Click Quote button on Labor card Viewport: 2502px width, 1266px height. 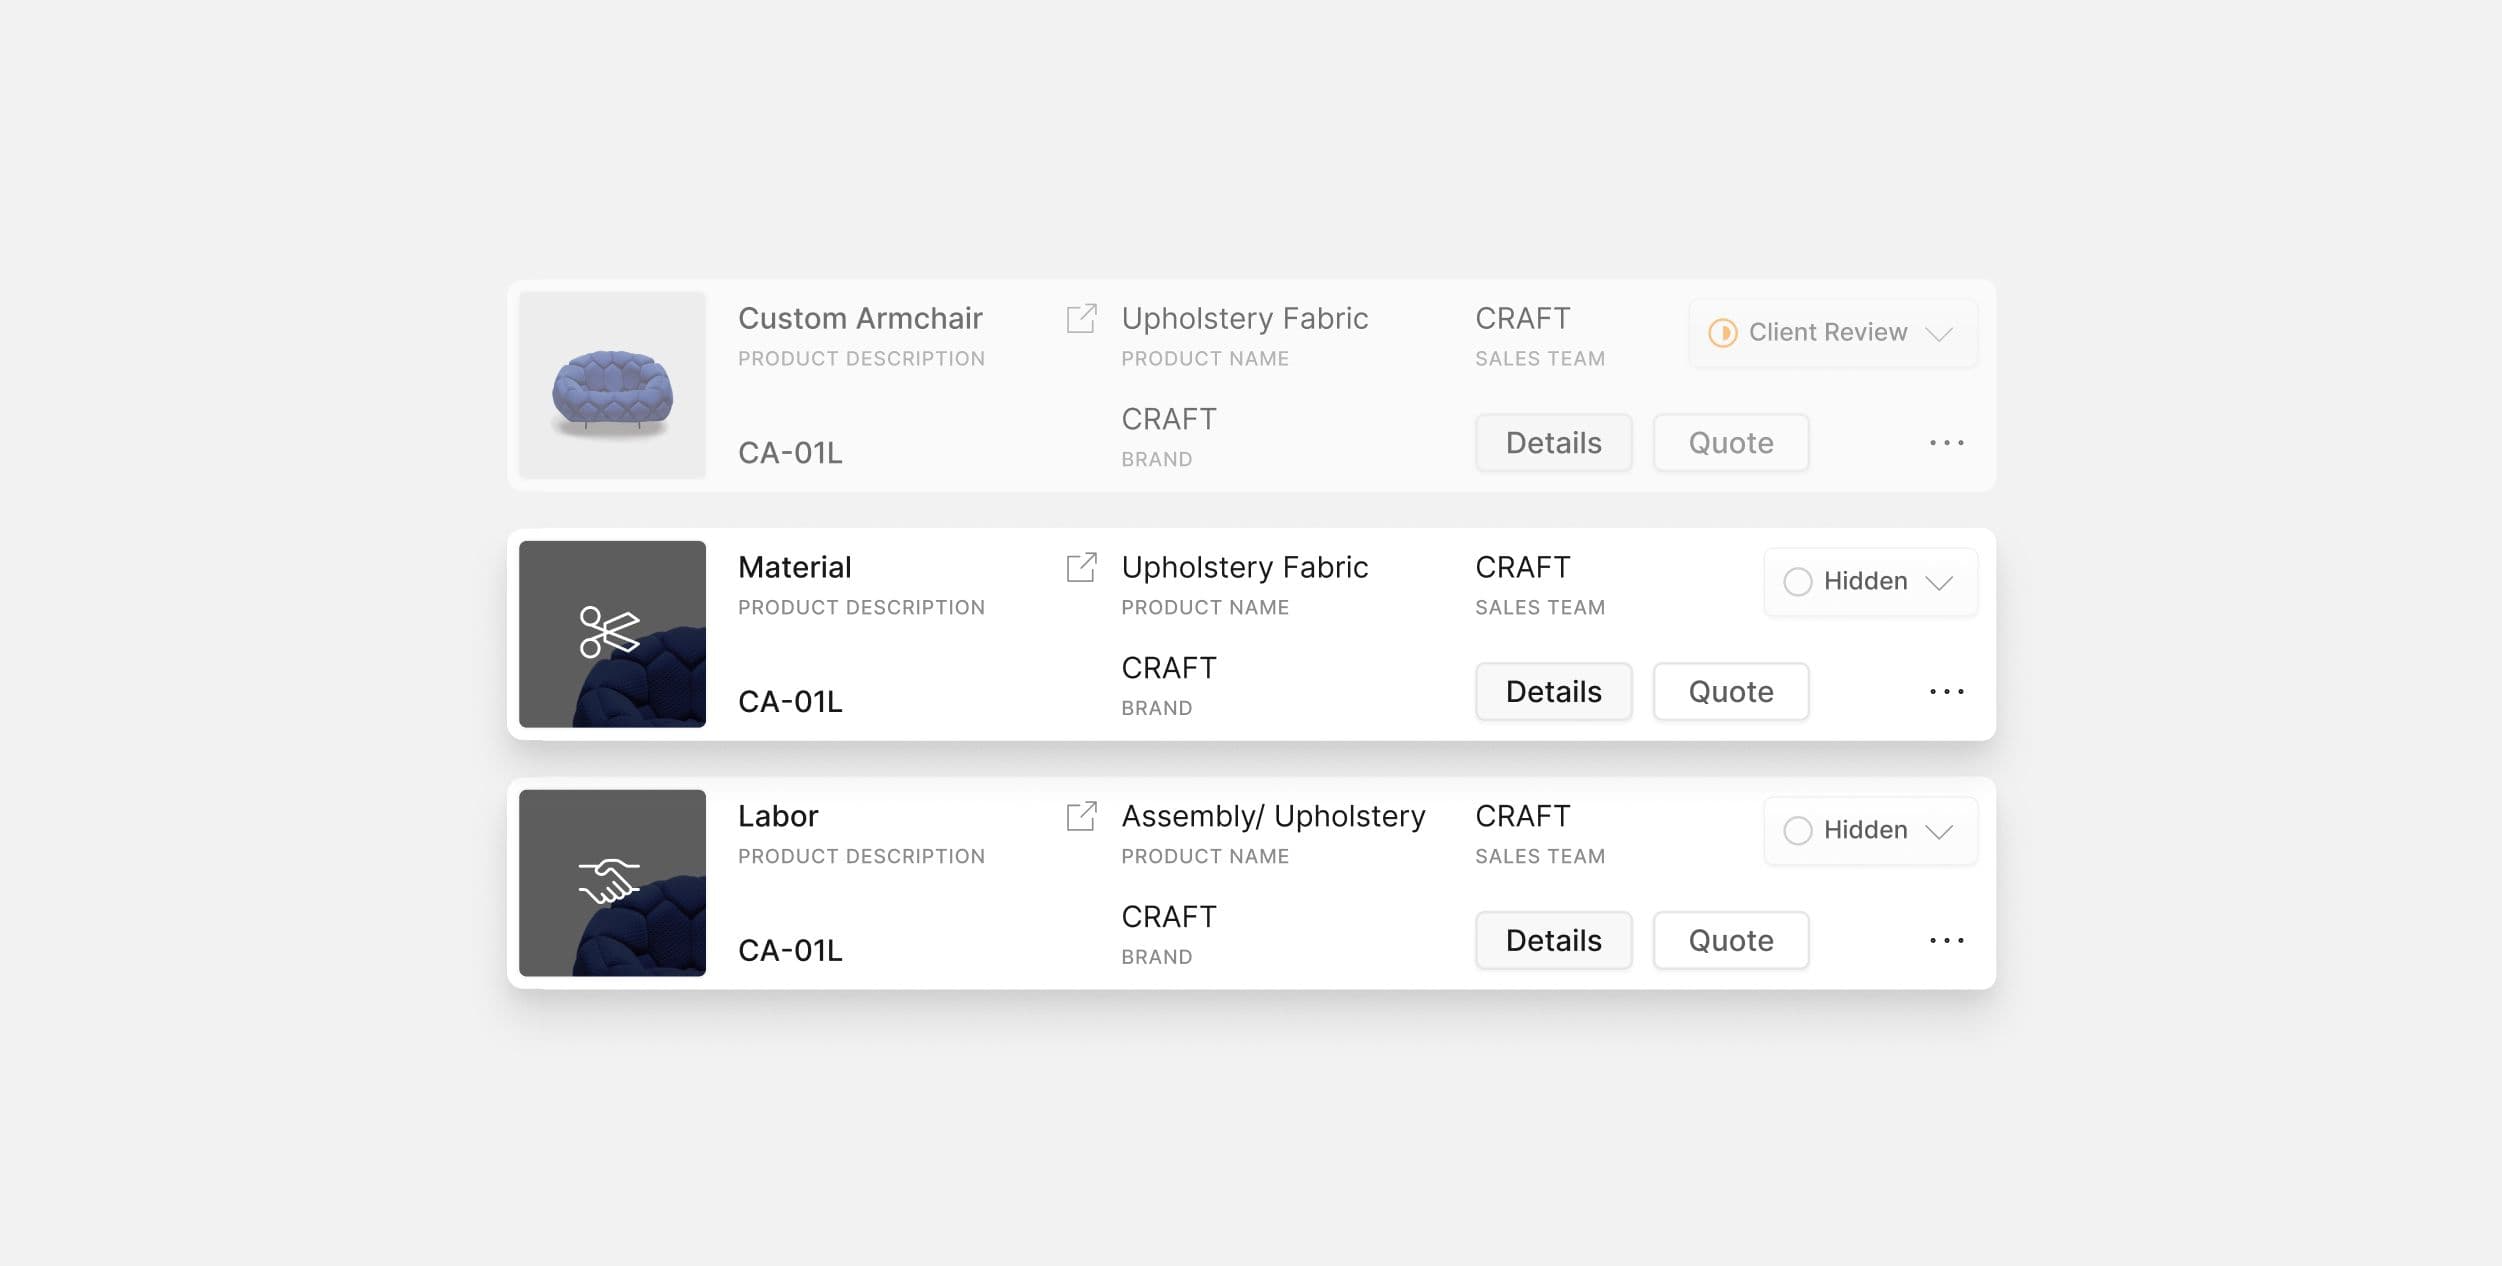pyautogui.click(x=1730, y=940)
